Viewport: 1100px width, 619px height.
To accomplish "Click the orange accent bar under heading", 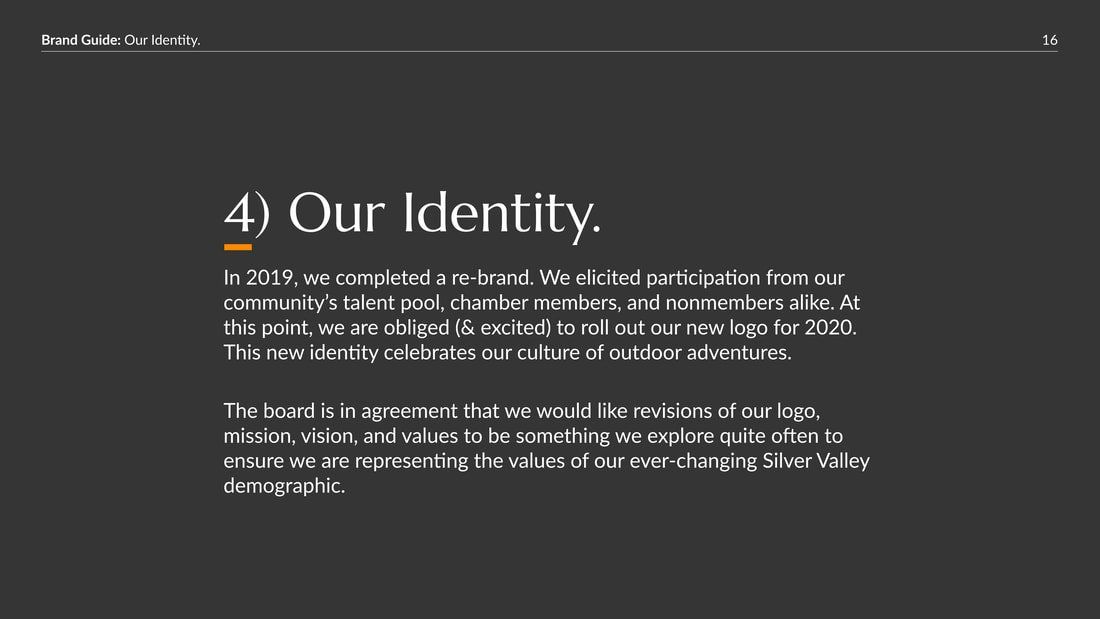I will (238, 247).
